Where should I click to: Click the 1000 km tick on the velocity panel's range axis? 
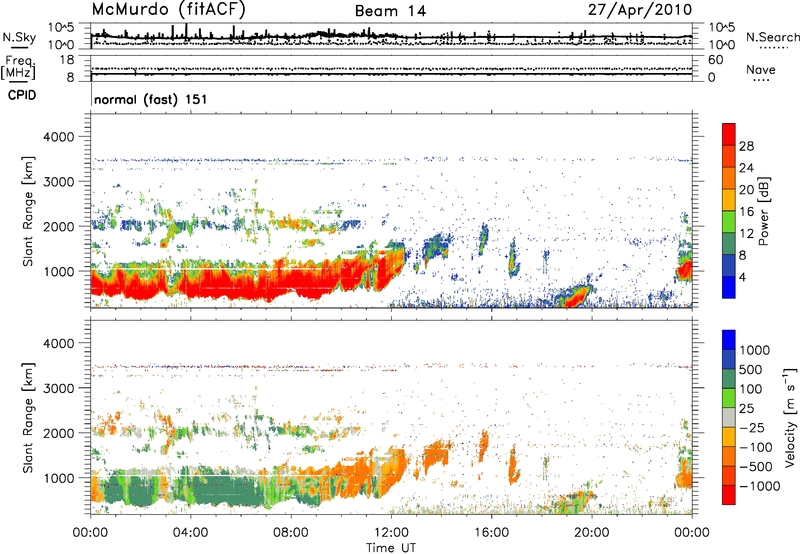pyautogui.click(x=59, y=478)
